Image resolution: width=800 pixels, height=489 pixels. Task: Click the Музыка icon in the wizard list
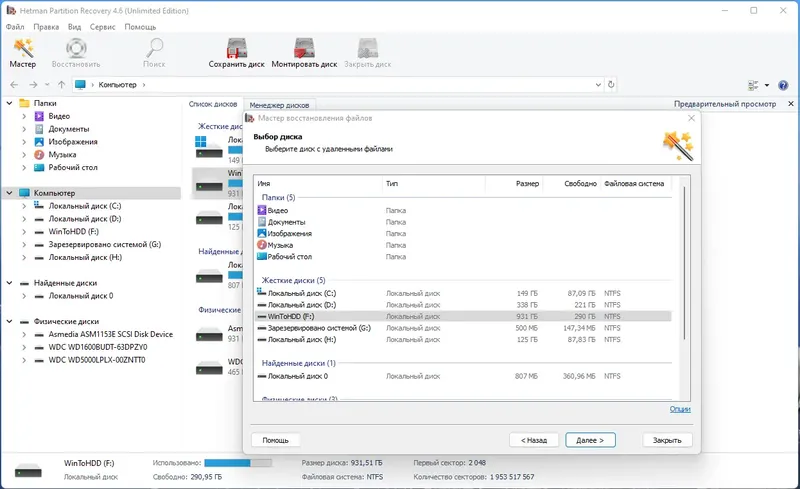pyautogui.click(x=262, y=244)
